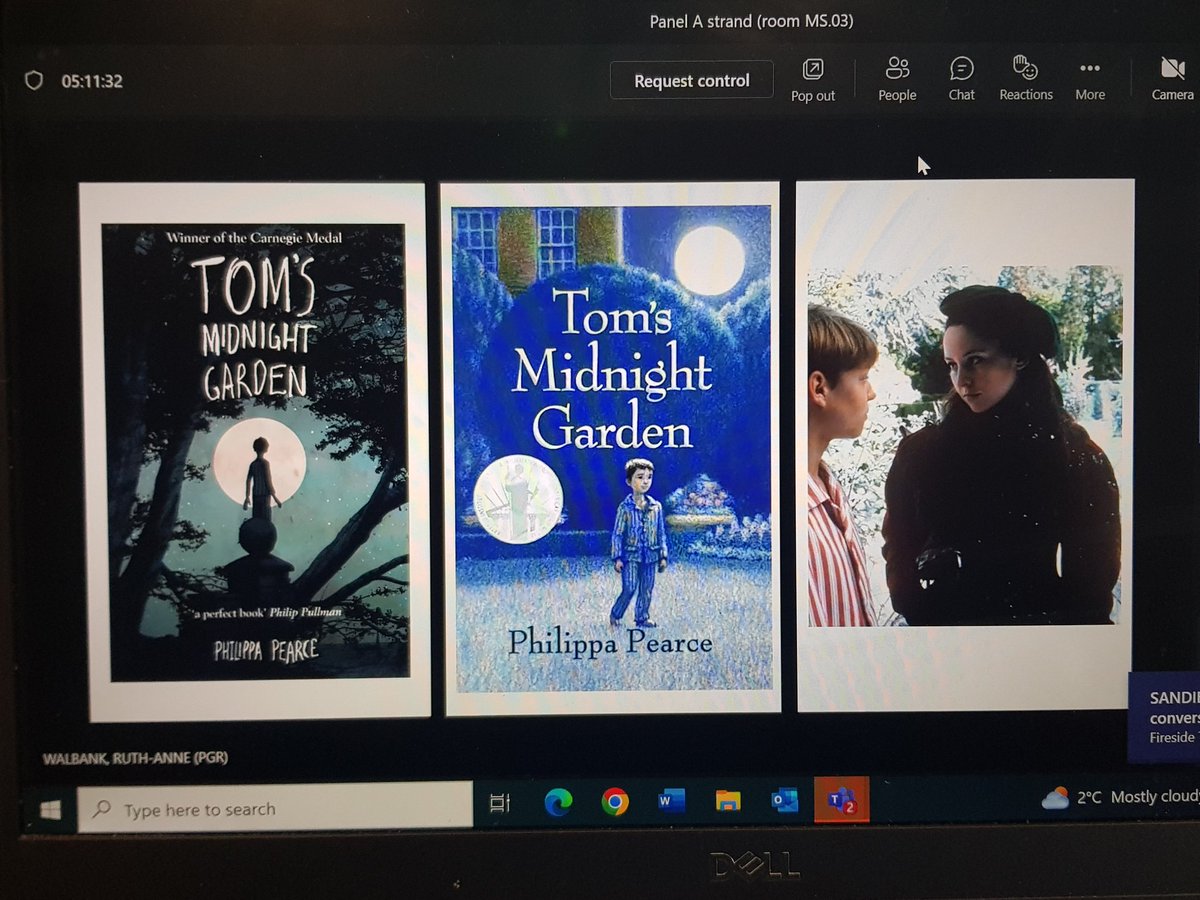
Task: Launch Google Chrome from the taskbar
Action: 614,801
